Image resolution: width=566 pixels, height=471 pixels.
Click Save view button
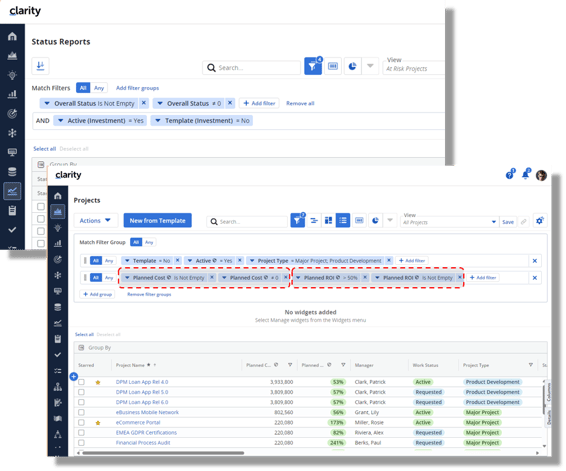(x=508, y=222)
